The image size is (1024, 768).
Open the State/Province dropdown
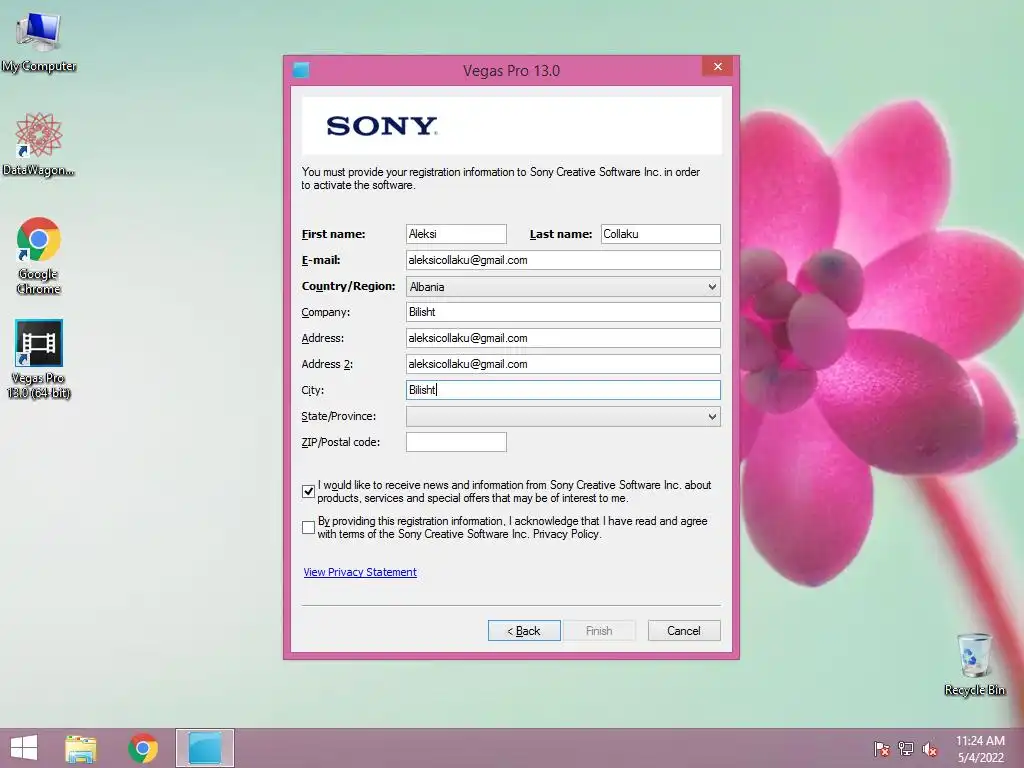[563, 417]
